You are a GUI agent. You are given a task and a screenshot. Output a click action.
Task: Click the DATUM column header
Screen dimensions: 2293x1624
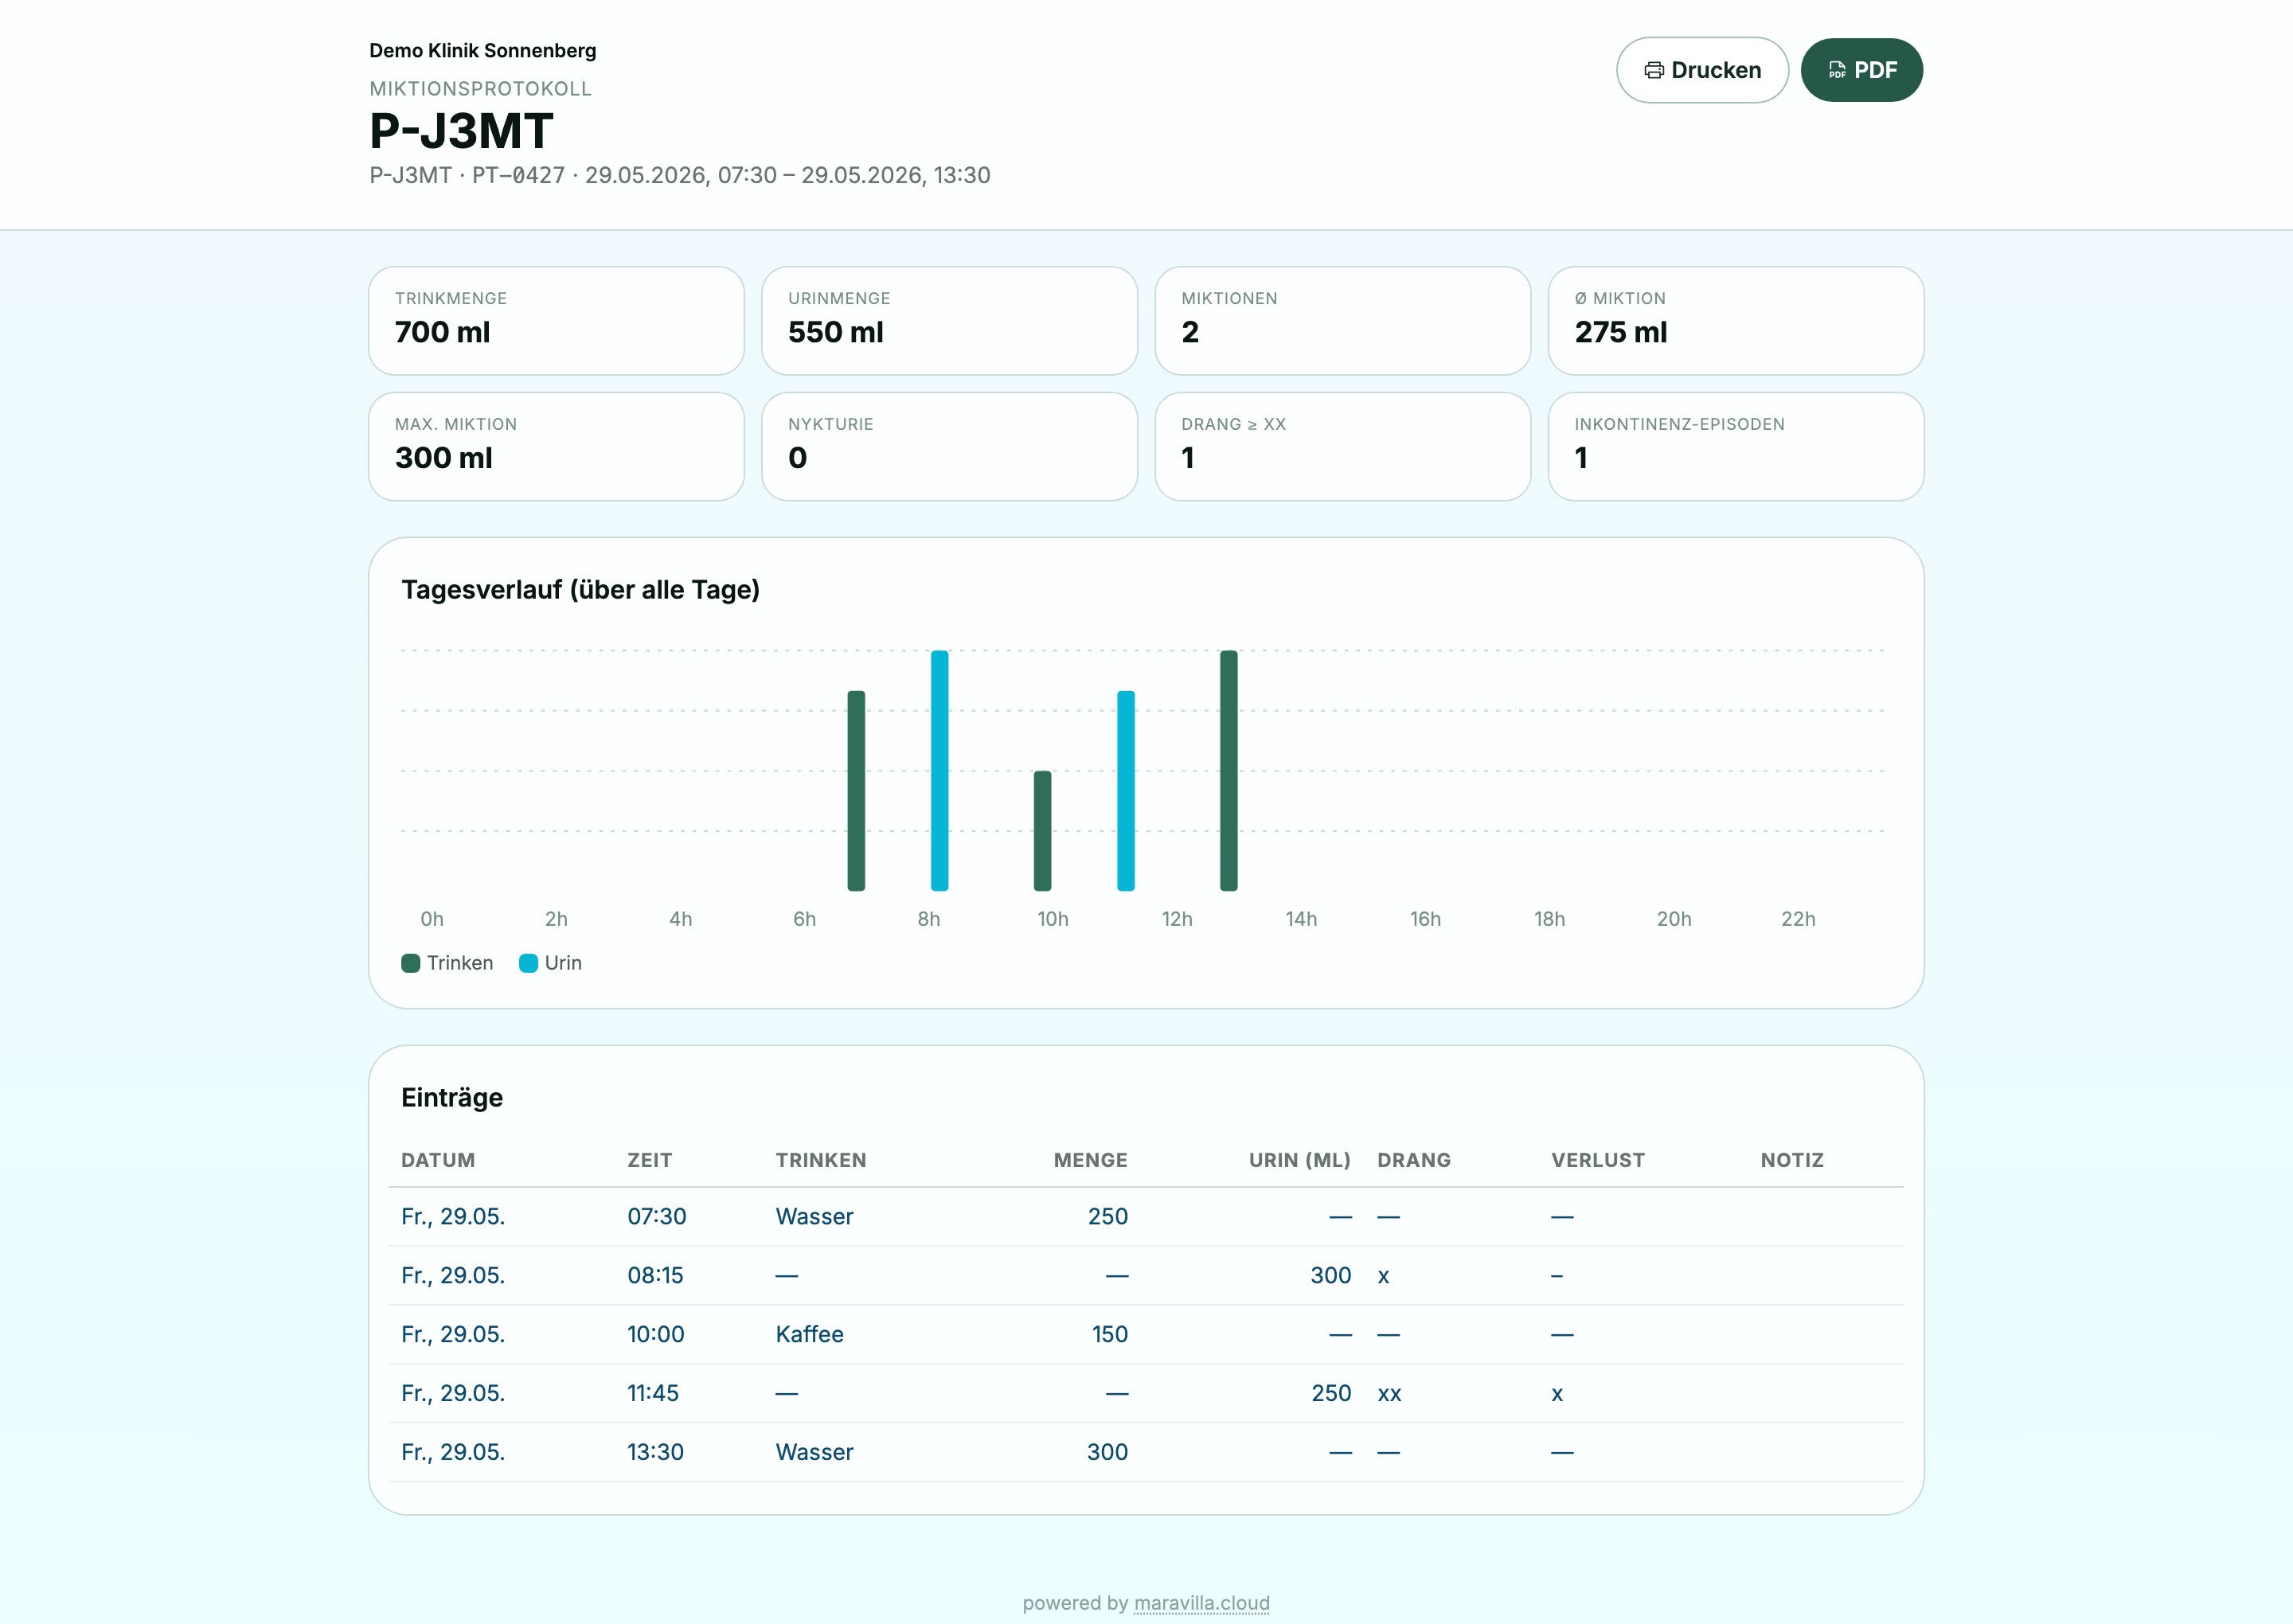click(x=438, y=1160)
